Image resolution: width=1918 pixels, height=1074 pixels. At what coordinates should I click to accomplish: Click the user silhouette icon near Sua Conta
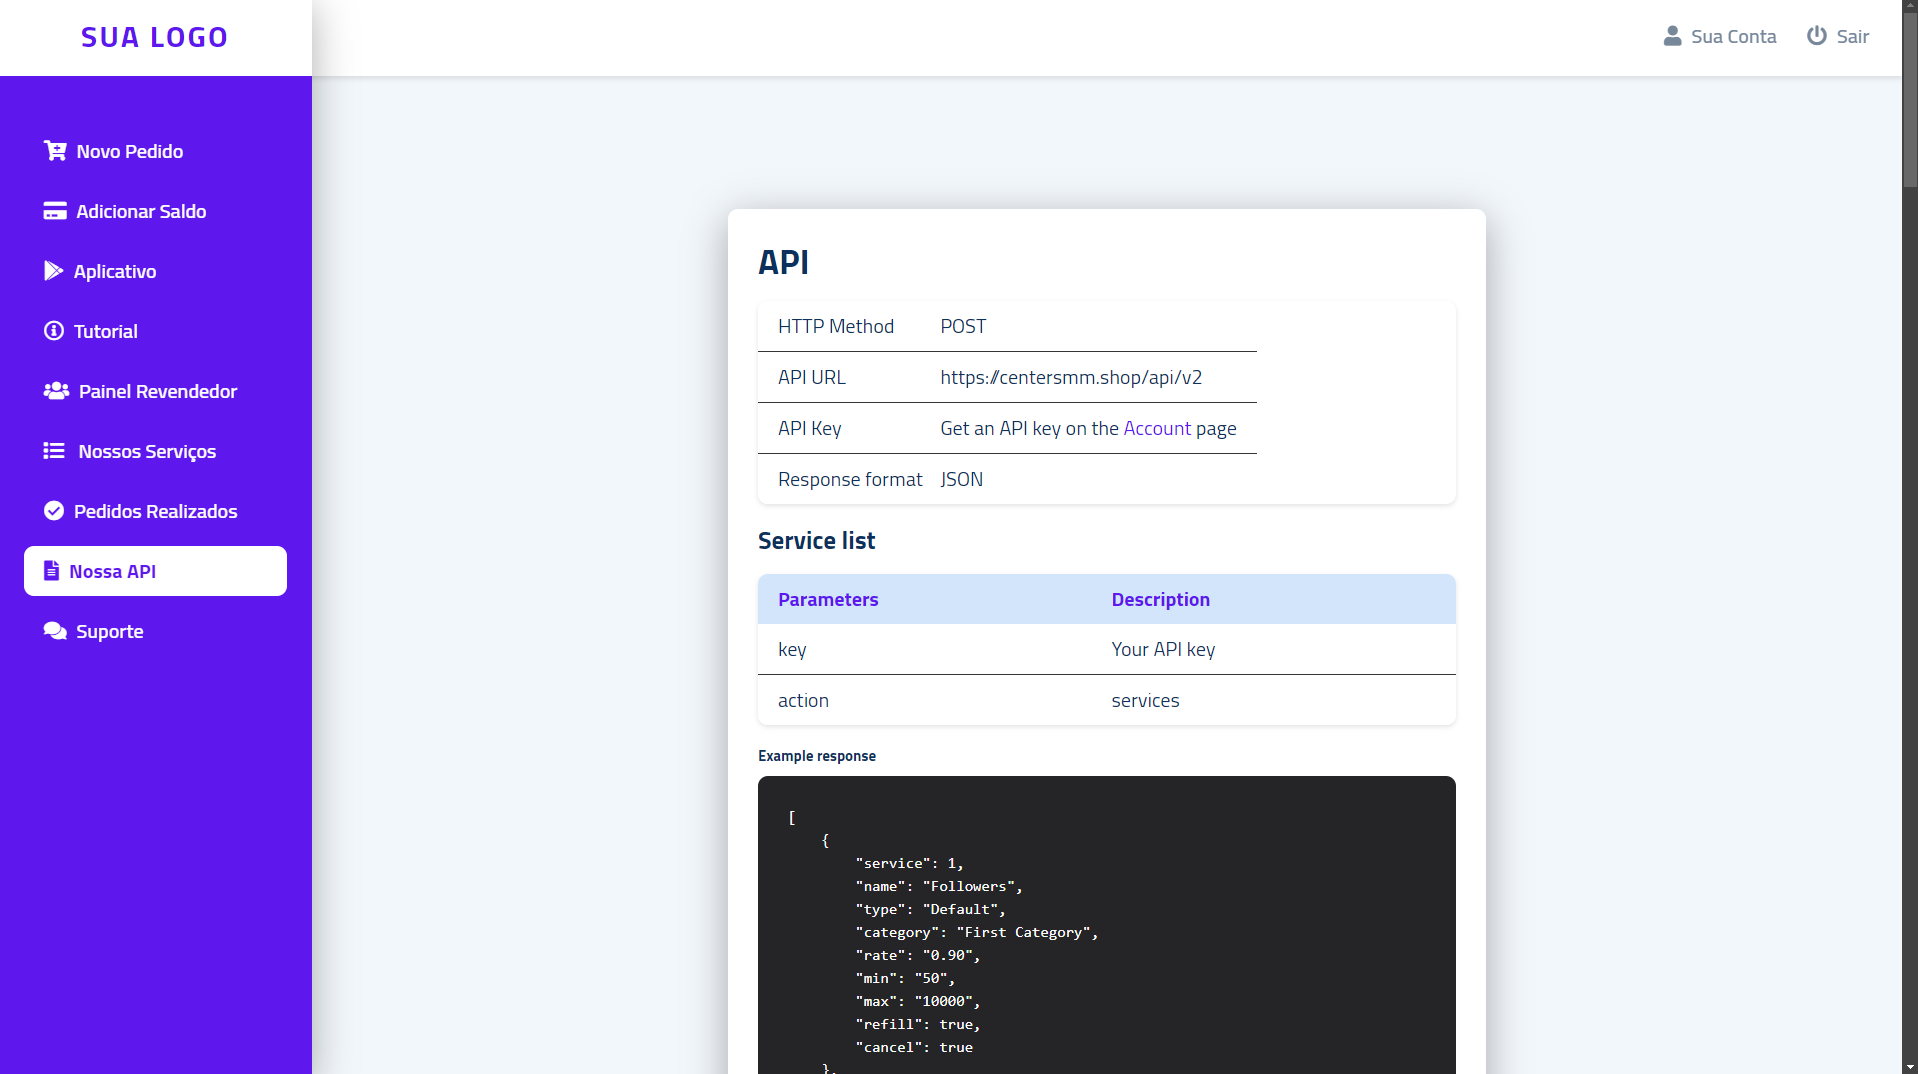click(1671, 35)
